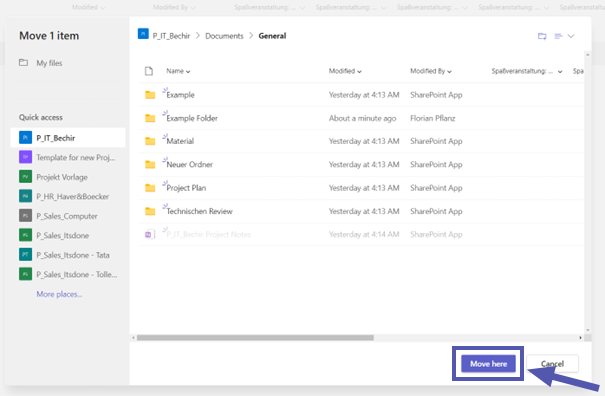
Task: Open the view options list icon
Action: (558, 36)
